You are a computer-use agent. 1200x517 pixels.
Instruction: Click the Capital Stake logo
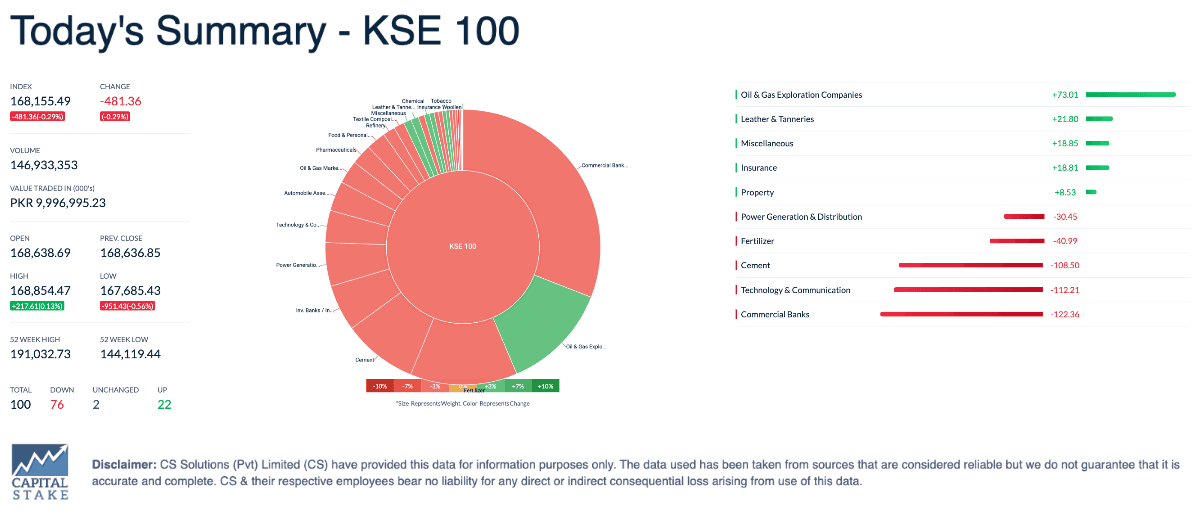pyautogui.click(x=40, y=473)
